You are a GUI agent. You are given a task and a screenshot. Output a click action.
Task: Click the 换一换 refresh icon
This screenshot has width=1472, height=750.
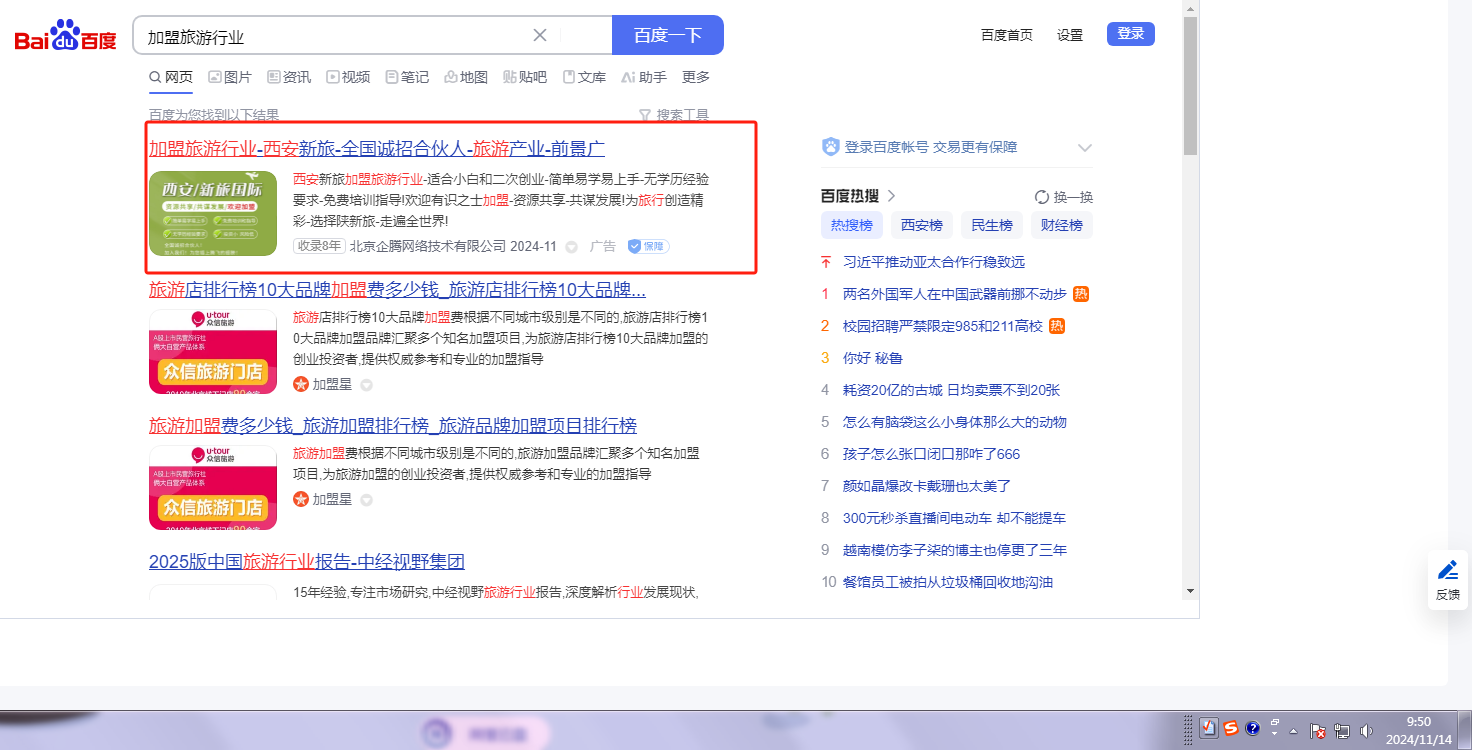point(1042,197)
